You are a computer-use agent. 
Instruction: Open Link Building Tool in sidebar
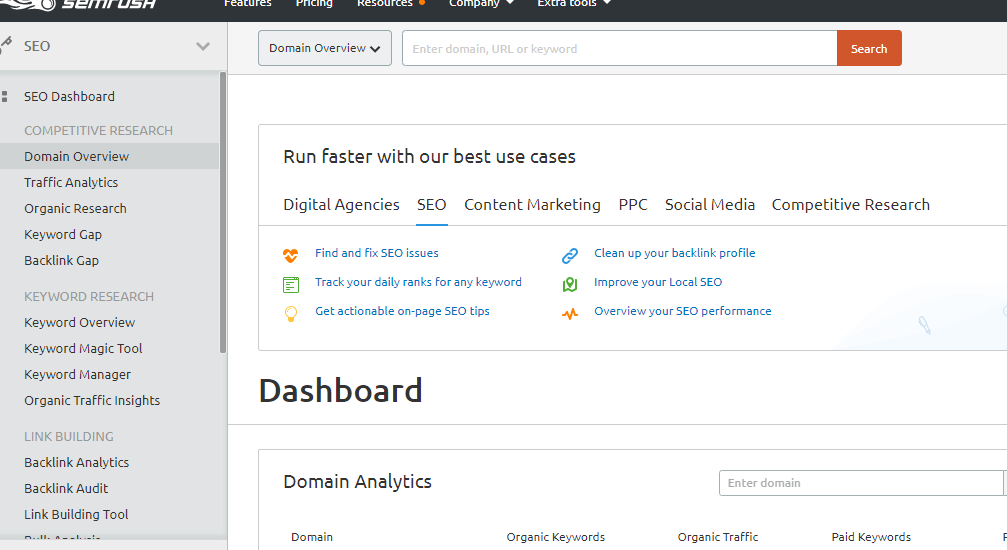76,515
